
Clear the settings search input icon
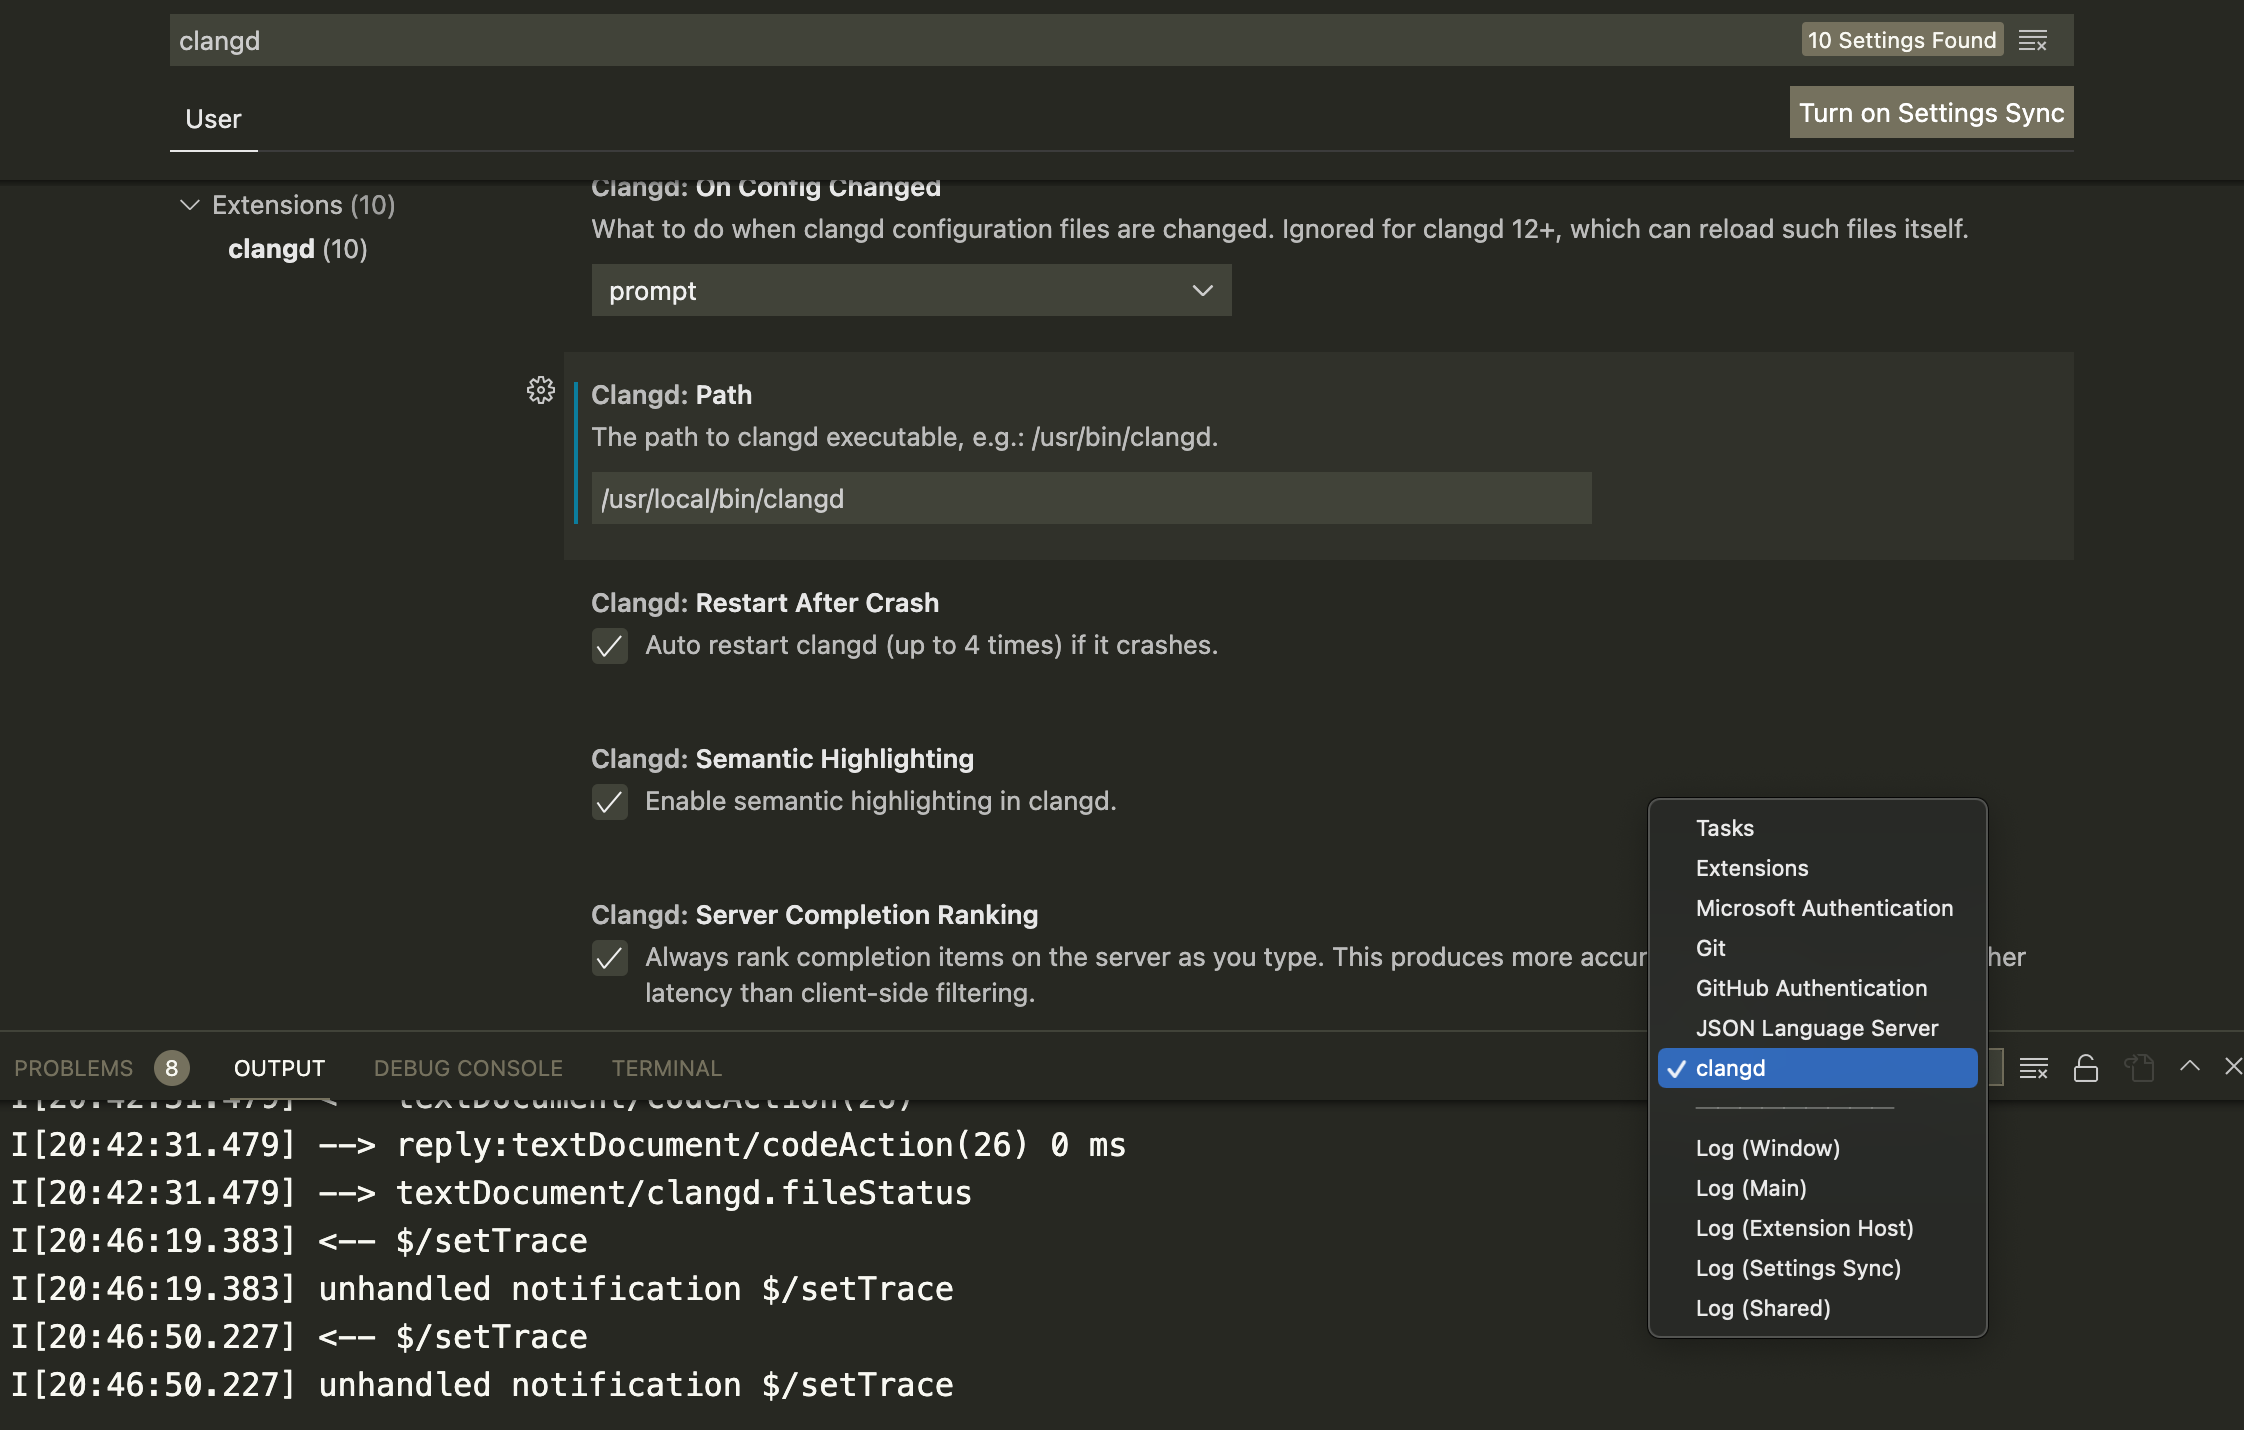[x=2032, y=41]
